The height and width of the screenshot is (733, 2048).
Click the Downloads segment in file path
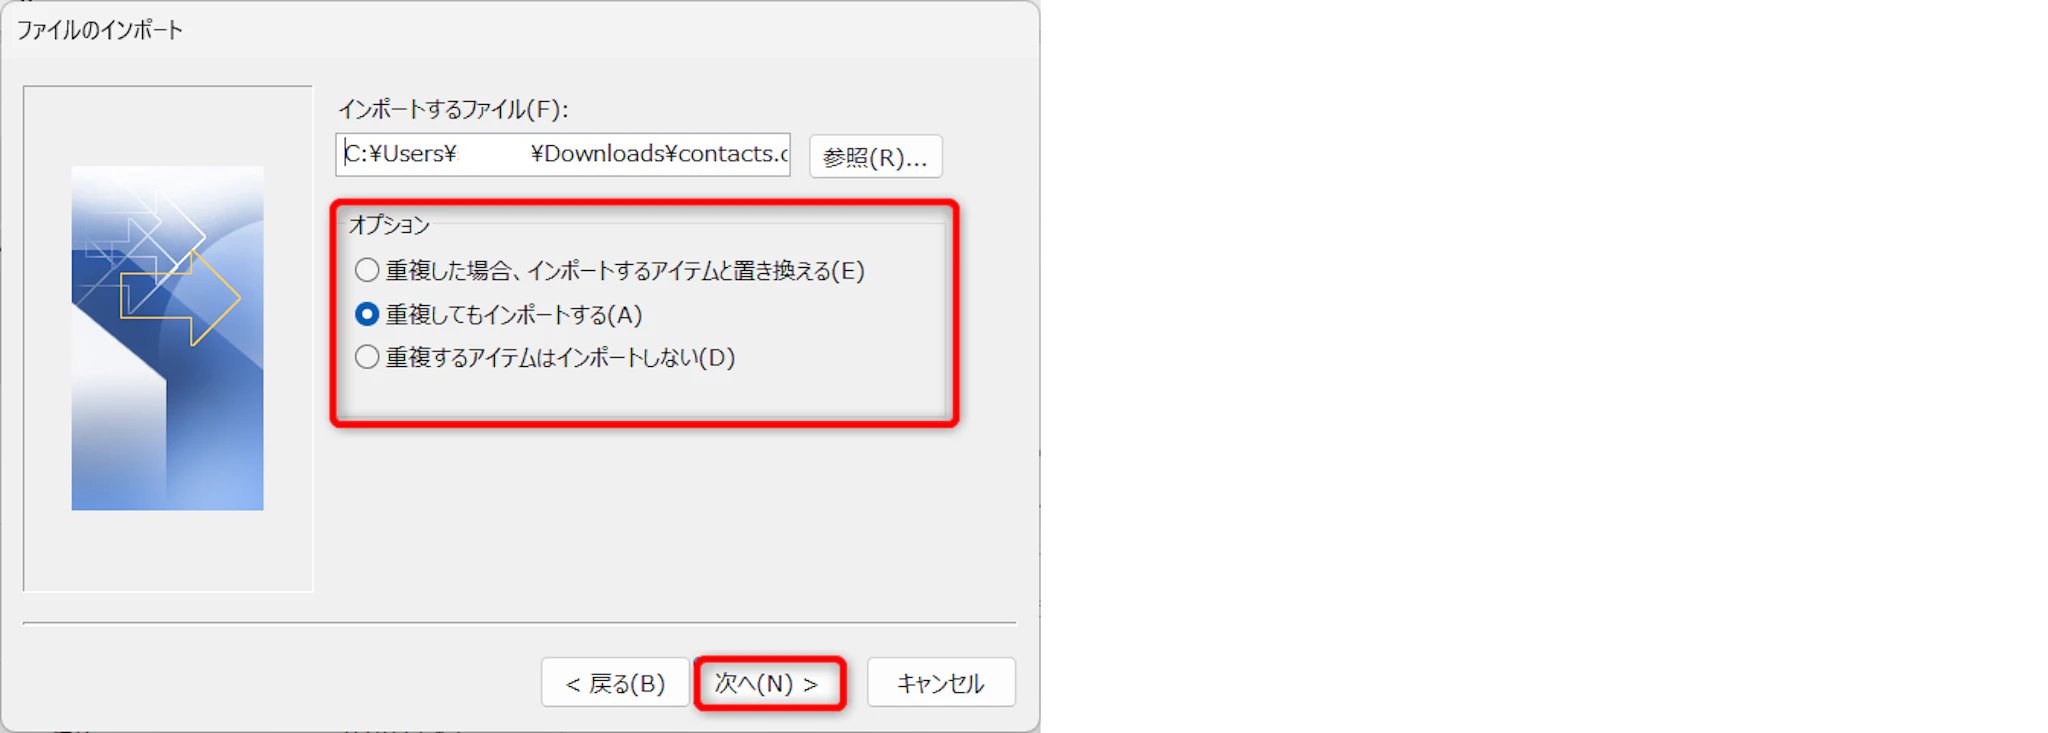click(604, 154)
